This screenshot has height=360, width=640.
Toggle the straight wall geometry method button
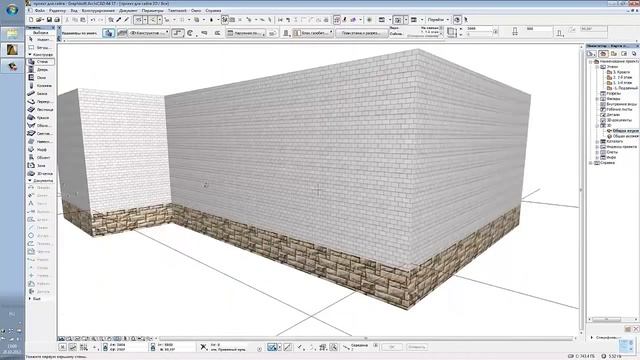pos(178,33)
